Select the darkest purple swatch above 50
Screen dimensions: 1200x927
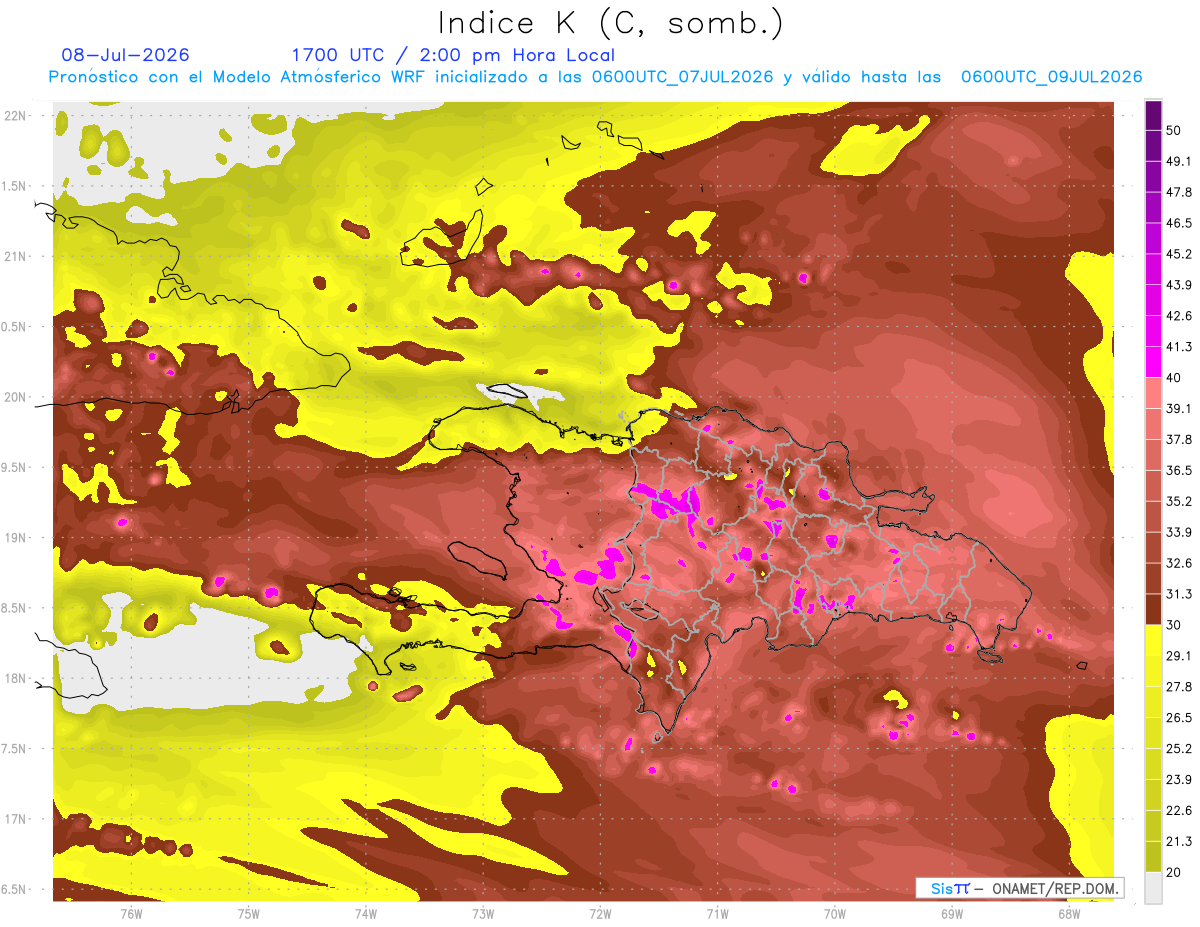(1154, 115)
